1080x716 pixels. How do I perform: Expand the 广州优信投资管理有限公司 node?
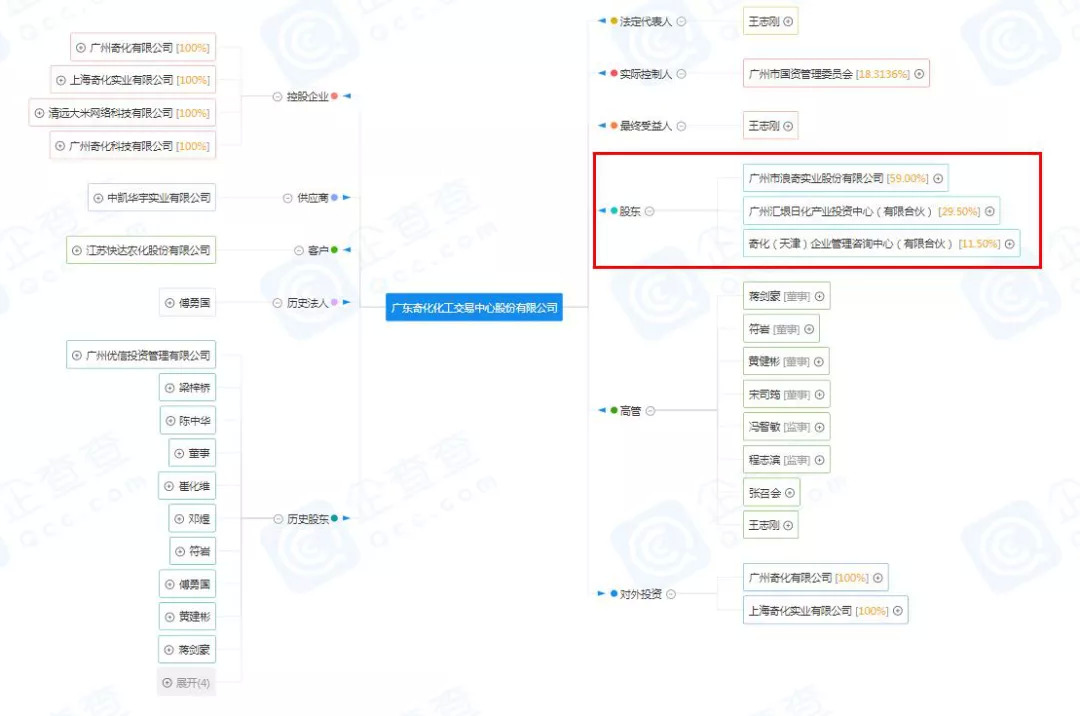pyautogui.click(x=76, y=355)
